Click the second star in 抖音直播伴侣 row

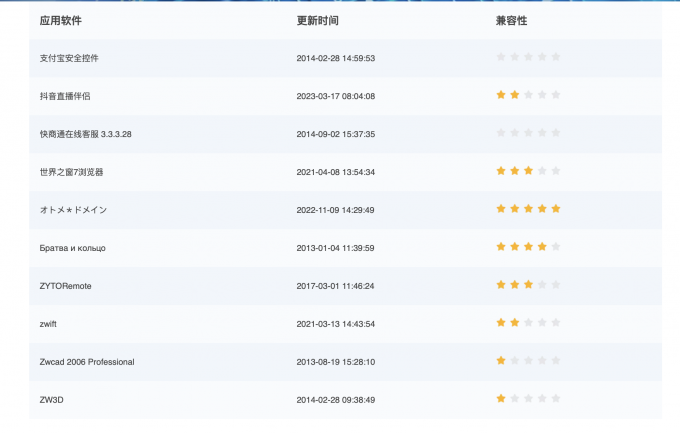tap(515, 95)
